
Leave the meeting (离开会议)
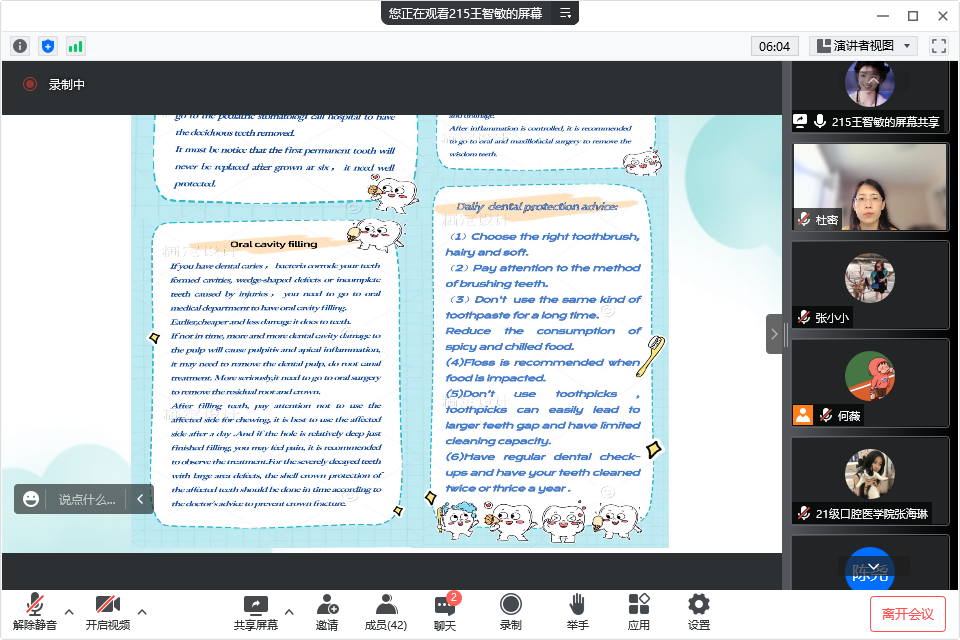click(907, 613)
